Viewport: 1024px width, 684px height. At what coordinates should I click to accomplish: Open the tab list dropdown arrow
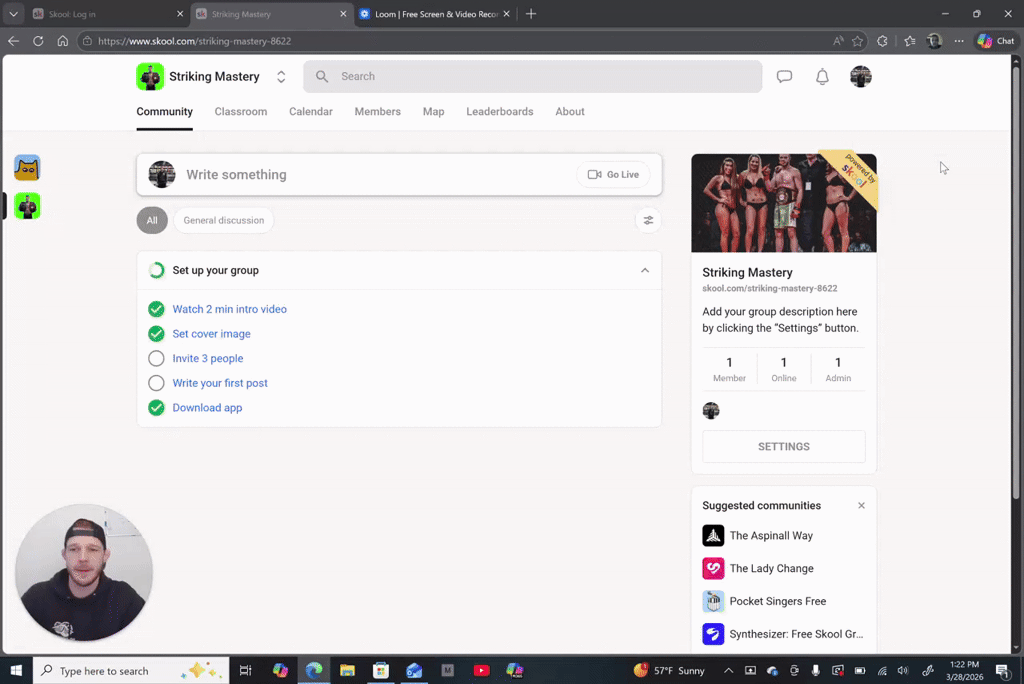(x=13, y=14)
